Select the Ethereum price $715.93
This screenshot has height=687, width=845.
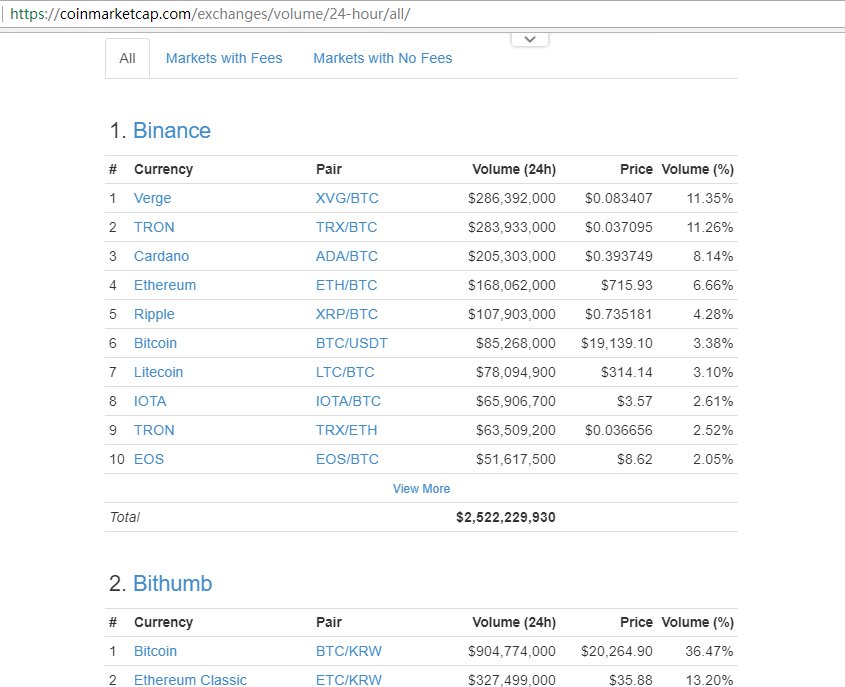[x=627, y=286]
